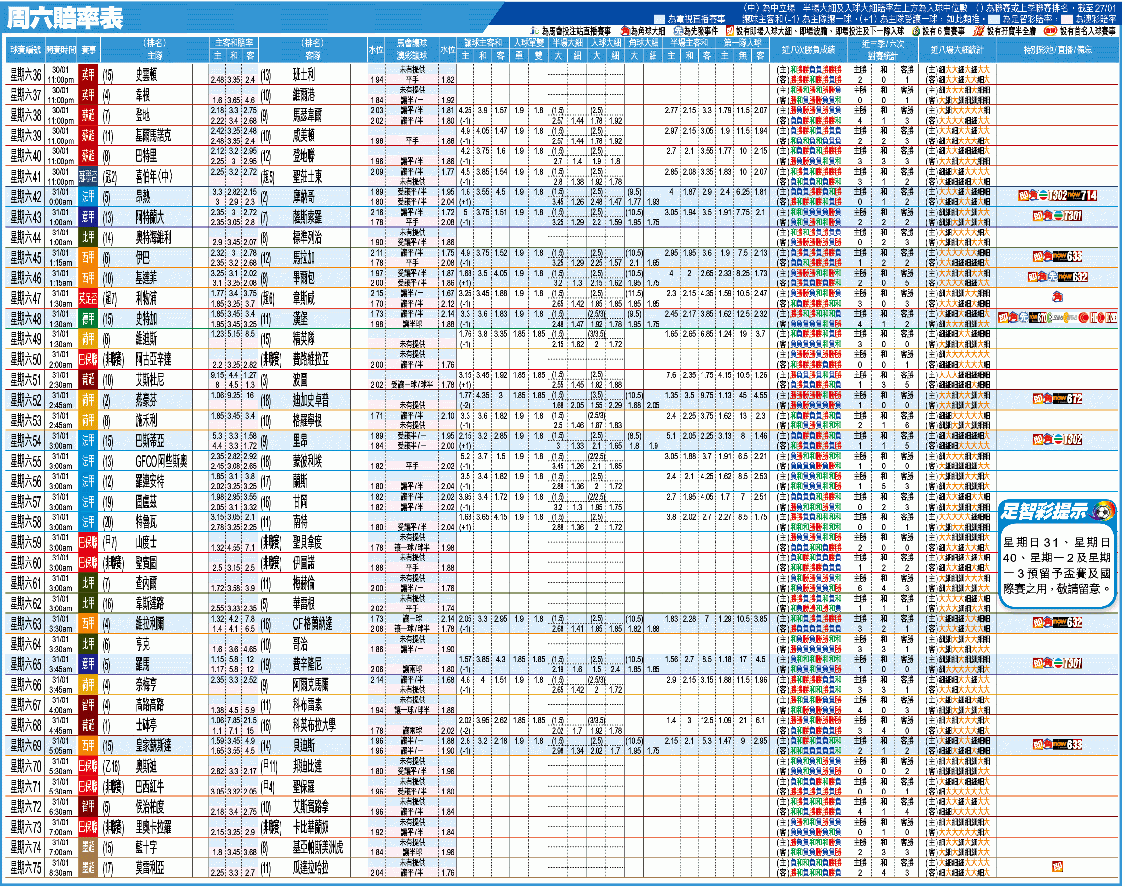Click the 球賽編號 column header
Screen dimensions: 1125x887
point(25,50)
